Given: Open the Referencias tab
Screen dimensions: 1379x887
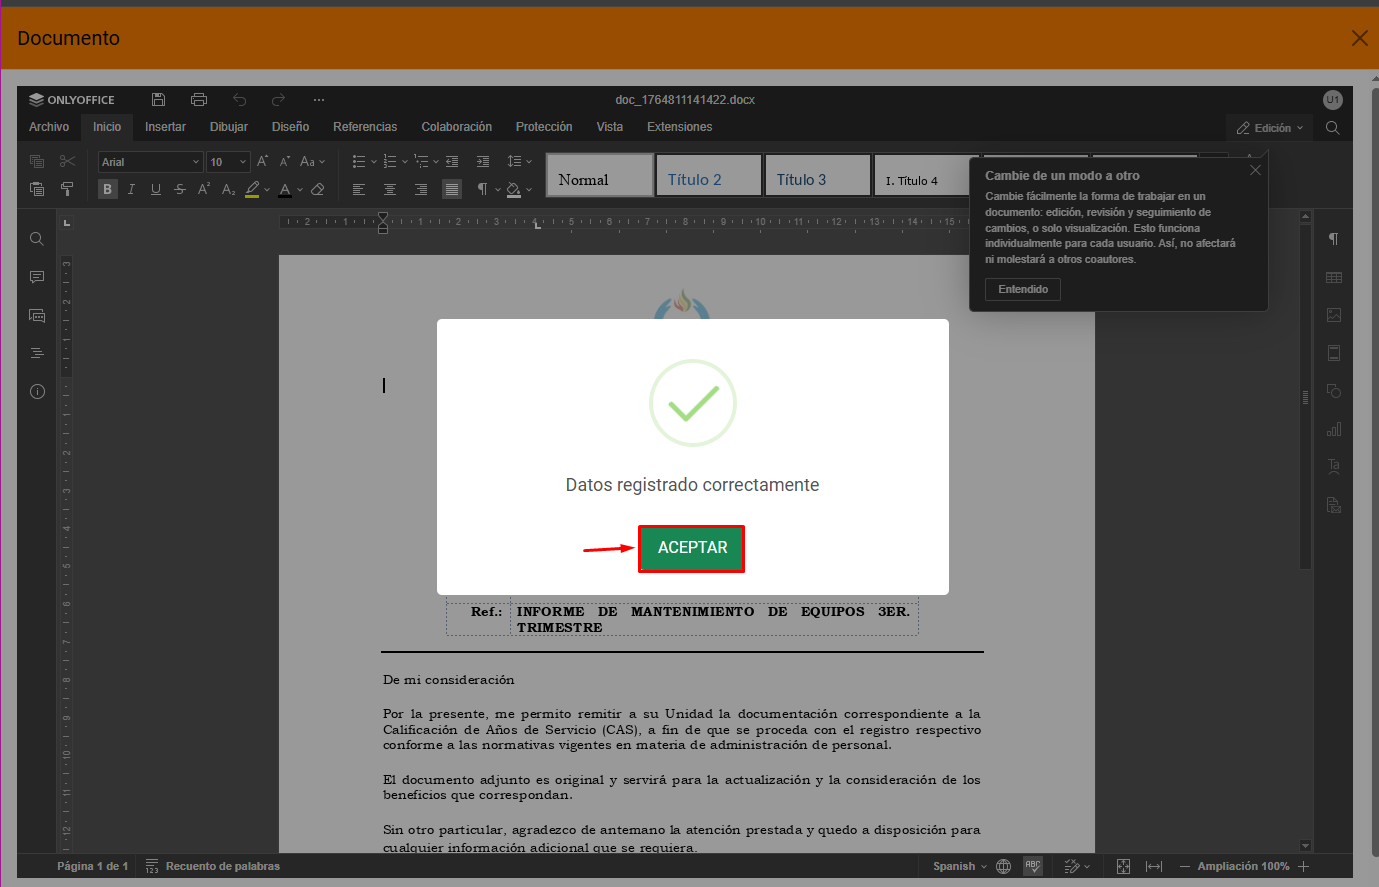Looking at the screenshot, I should click(365, 127).
